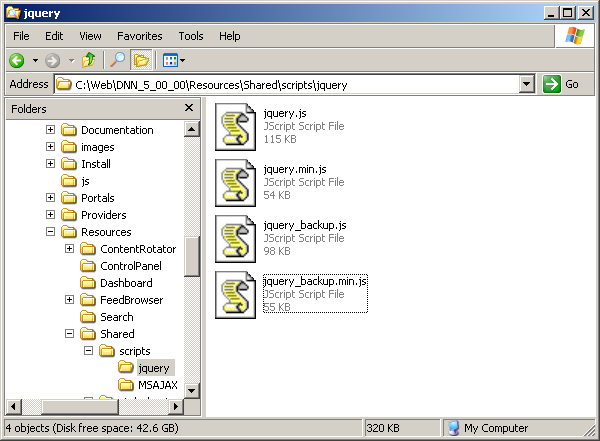Select the jquery_backup.min.js script file icon

pos(235,295)
